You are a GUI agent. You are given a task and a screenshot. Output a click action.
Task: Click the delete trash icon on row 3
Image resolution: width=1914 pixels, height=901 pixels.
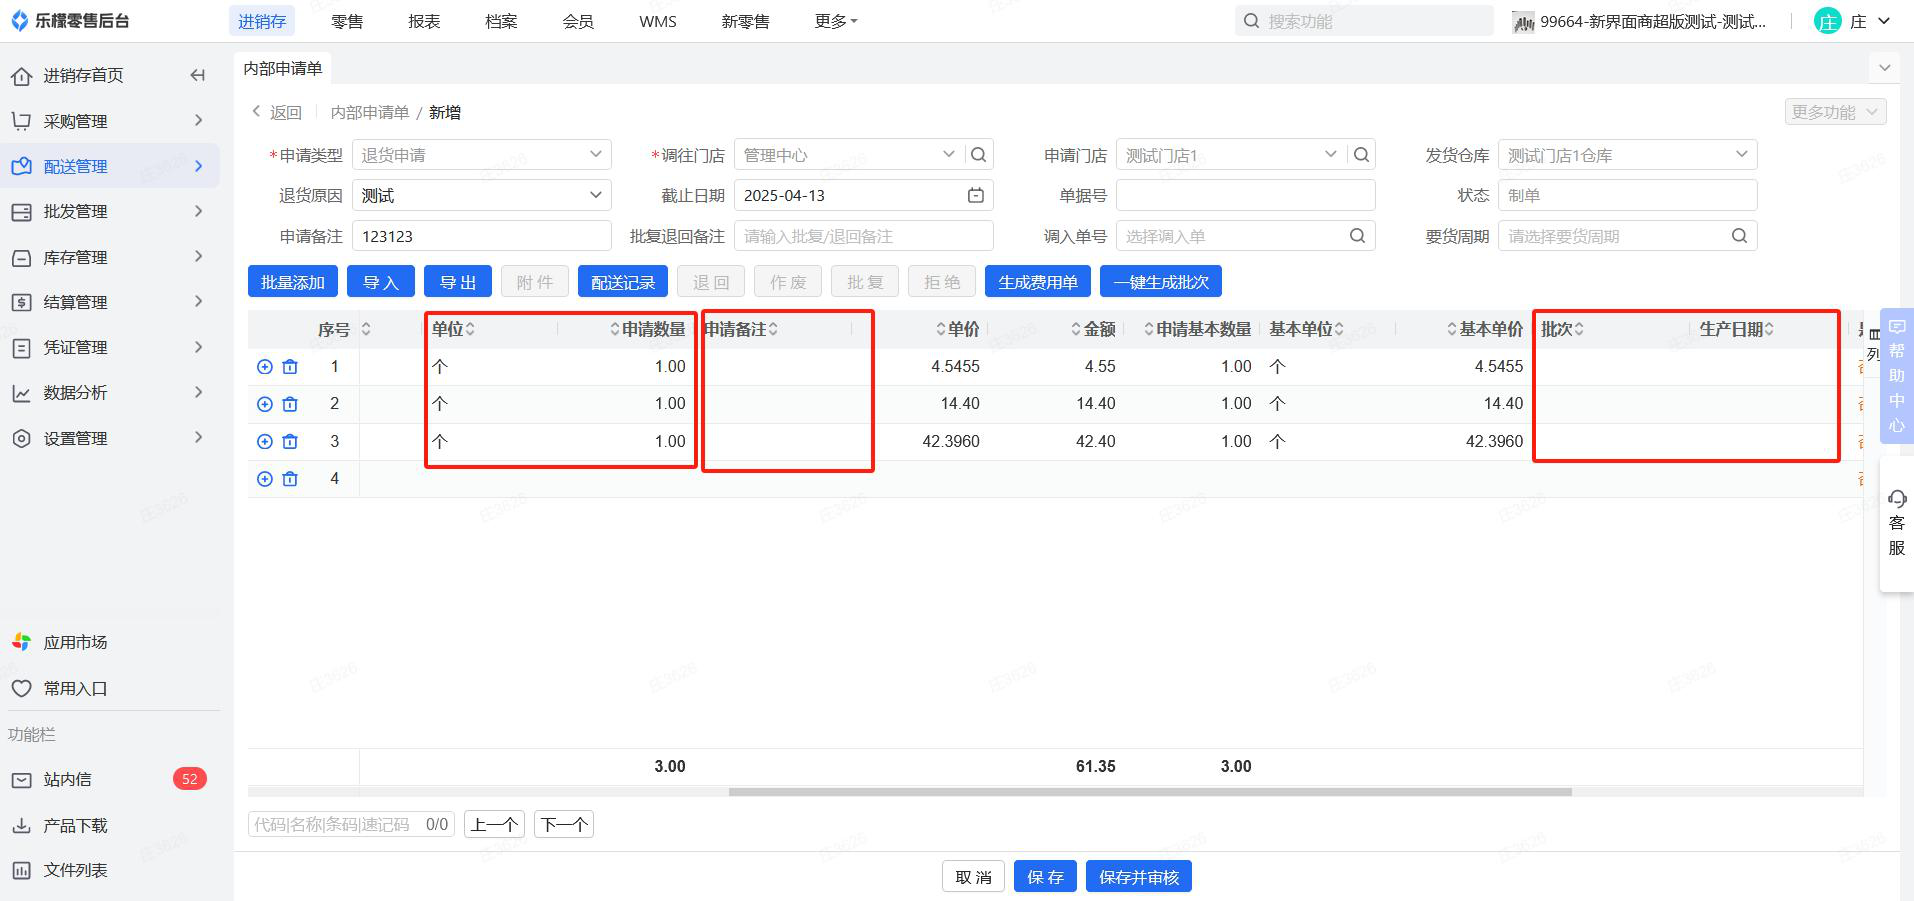click(x=290, y=442)
